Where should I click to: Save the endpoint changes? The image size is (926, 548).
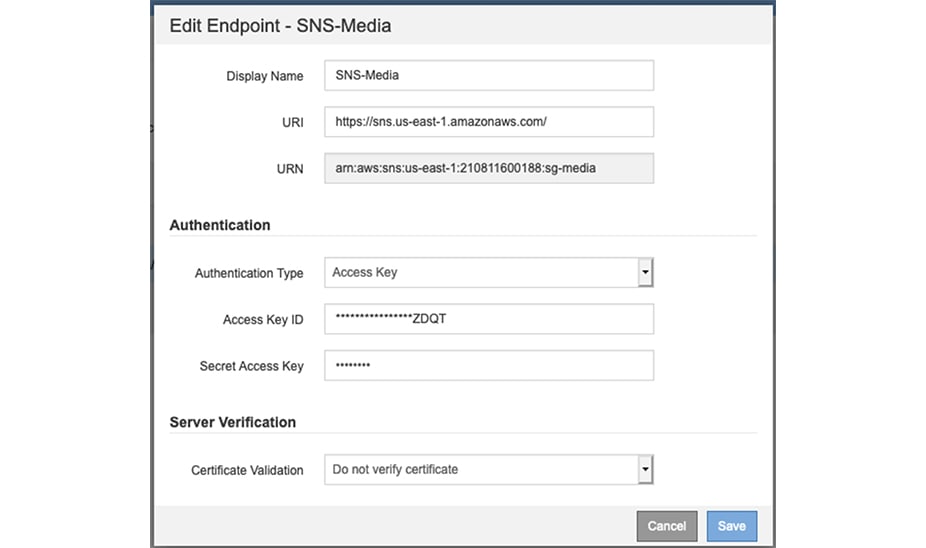tap(732, 526)
